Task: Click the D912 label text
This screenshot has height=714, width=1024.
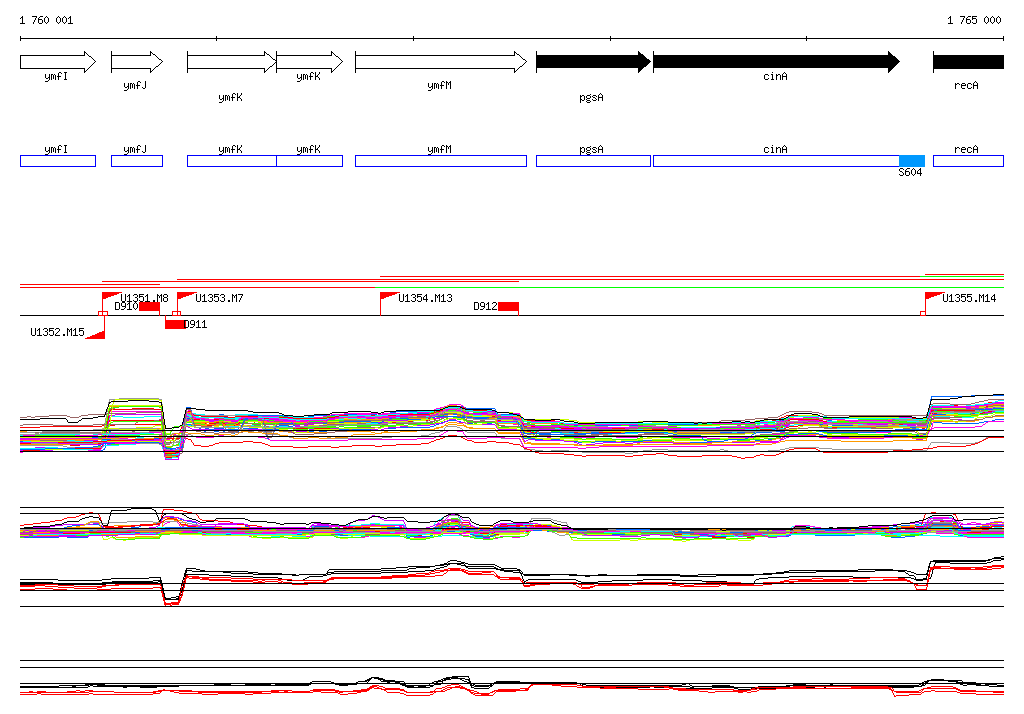Action: pyautogui.click(x=485, y=306)
